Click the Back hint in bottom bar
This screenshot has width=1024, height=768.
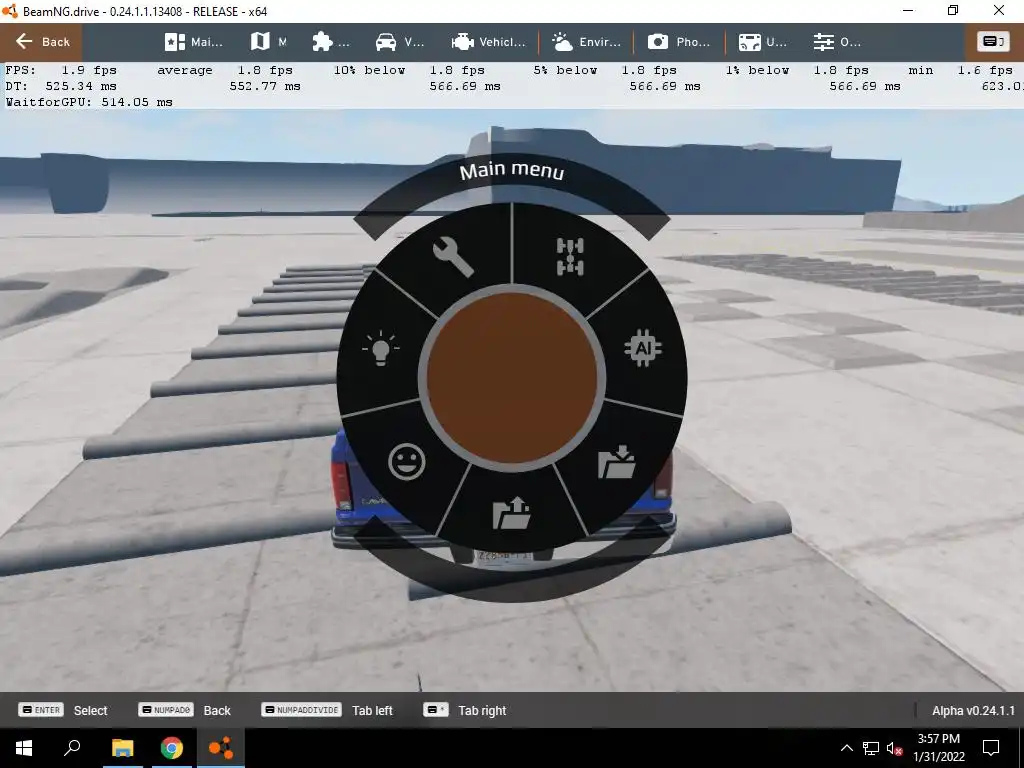click(184, 710)
